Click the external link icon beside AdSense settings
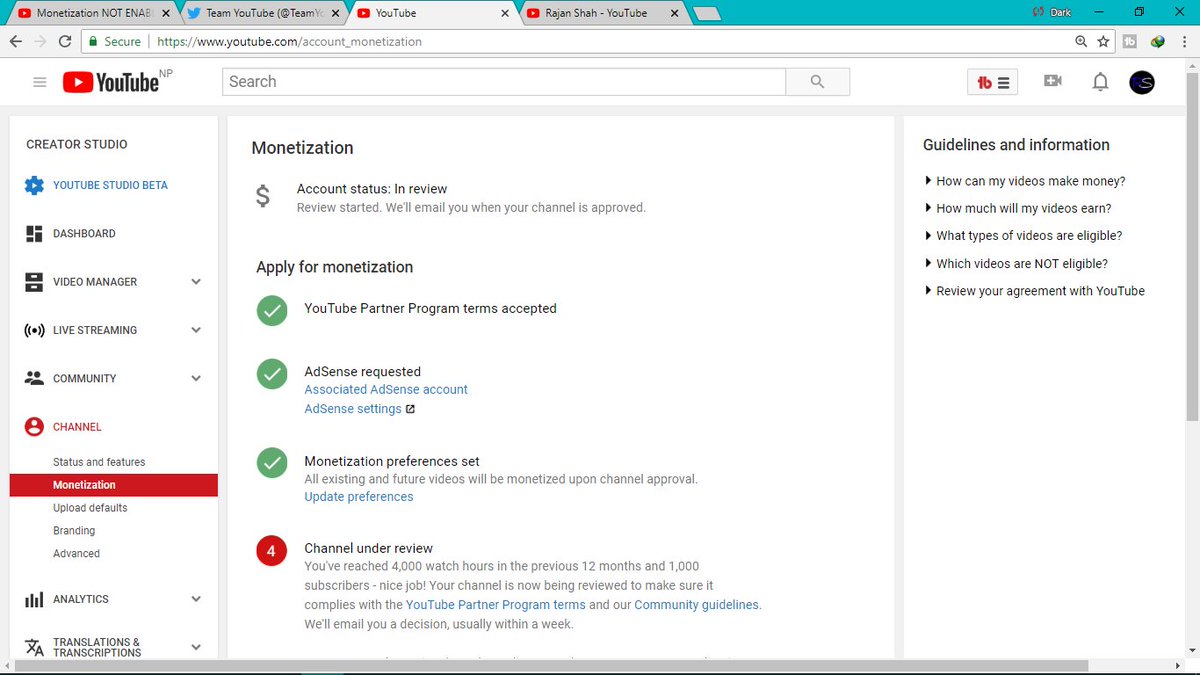 [410, 409]
